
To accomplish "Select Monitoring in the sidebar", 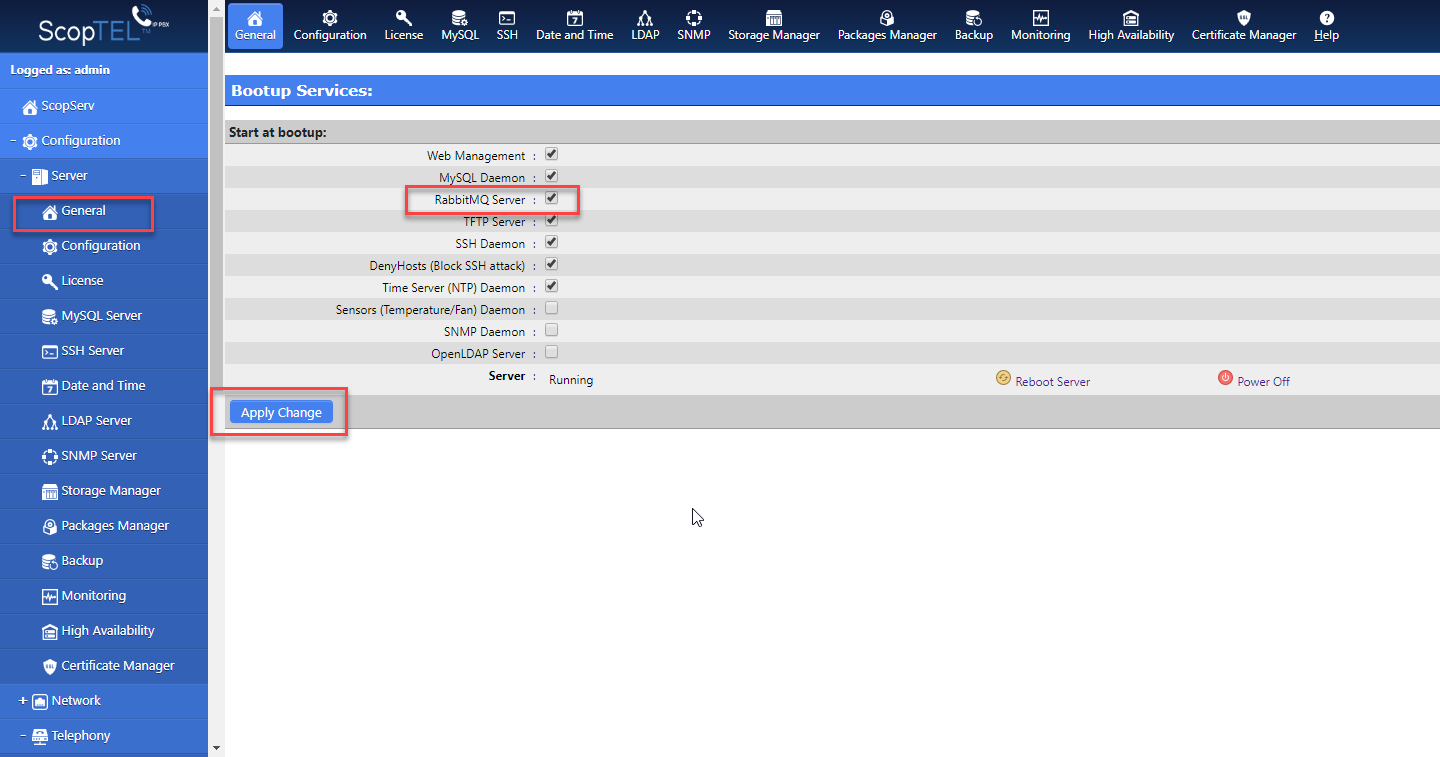I will click(104, 596).
